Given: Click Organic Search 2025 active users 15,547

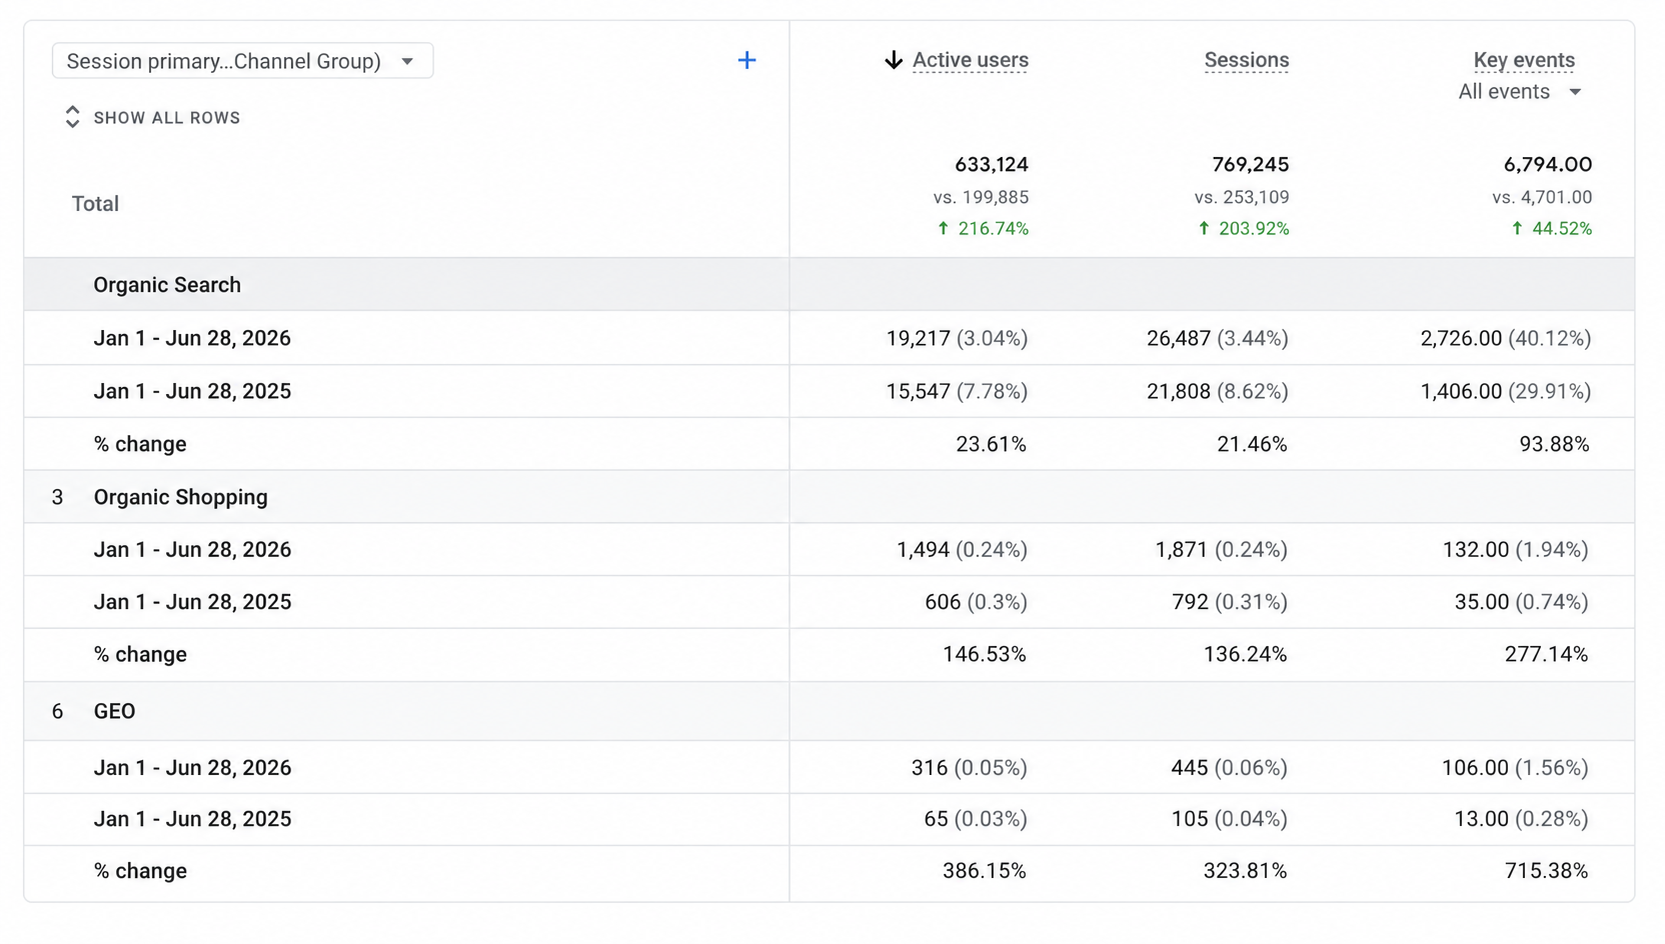Looking at the screenshot, I should pyautogui.click(x=918, y=391).
